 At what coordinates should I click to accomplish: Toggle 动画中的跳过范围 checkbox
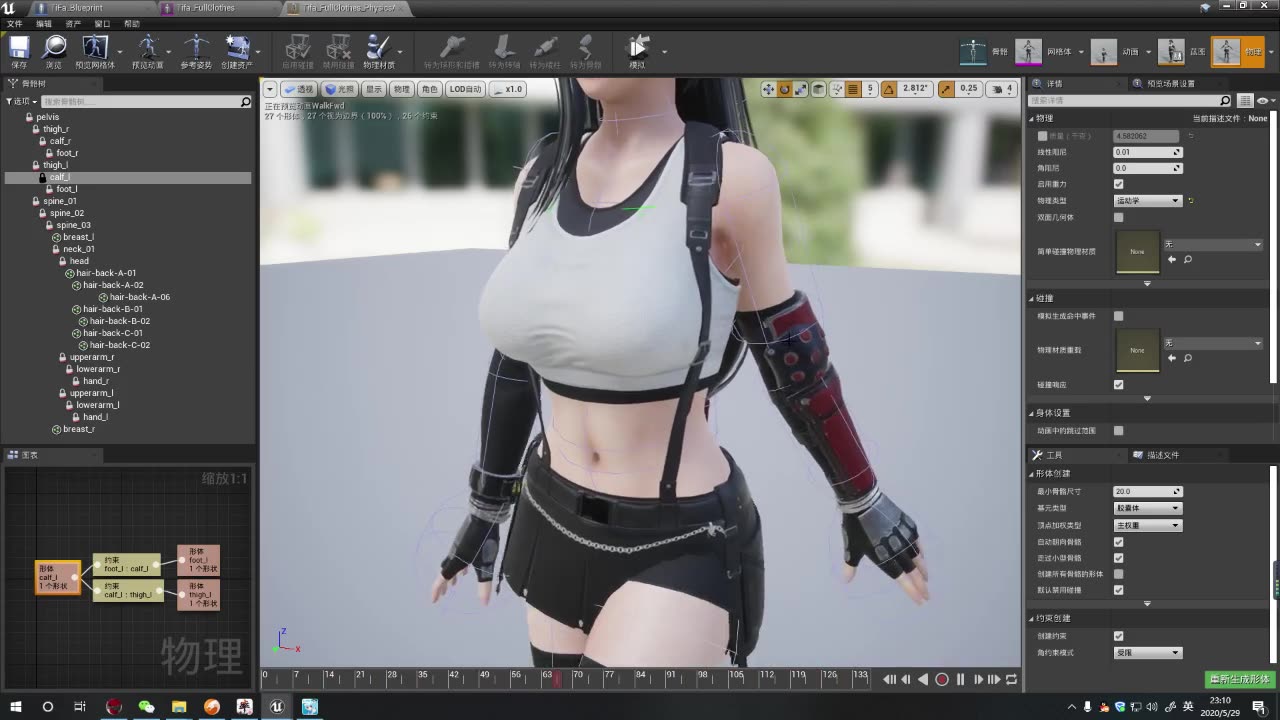[1118, 431]
